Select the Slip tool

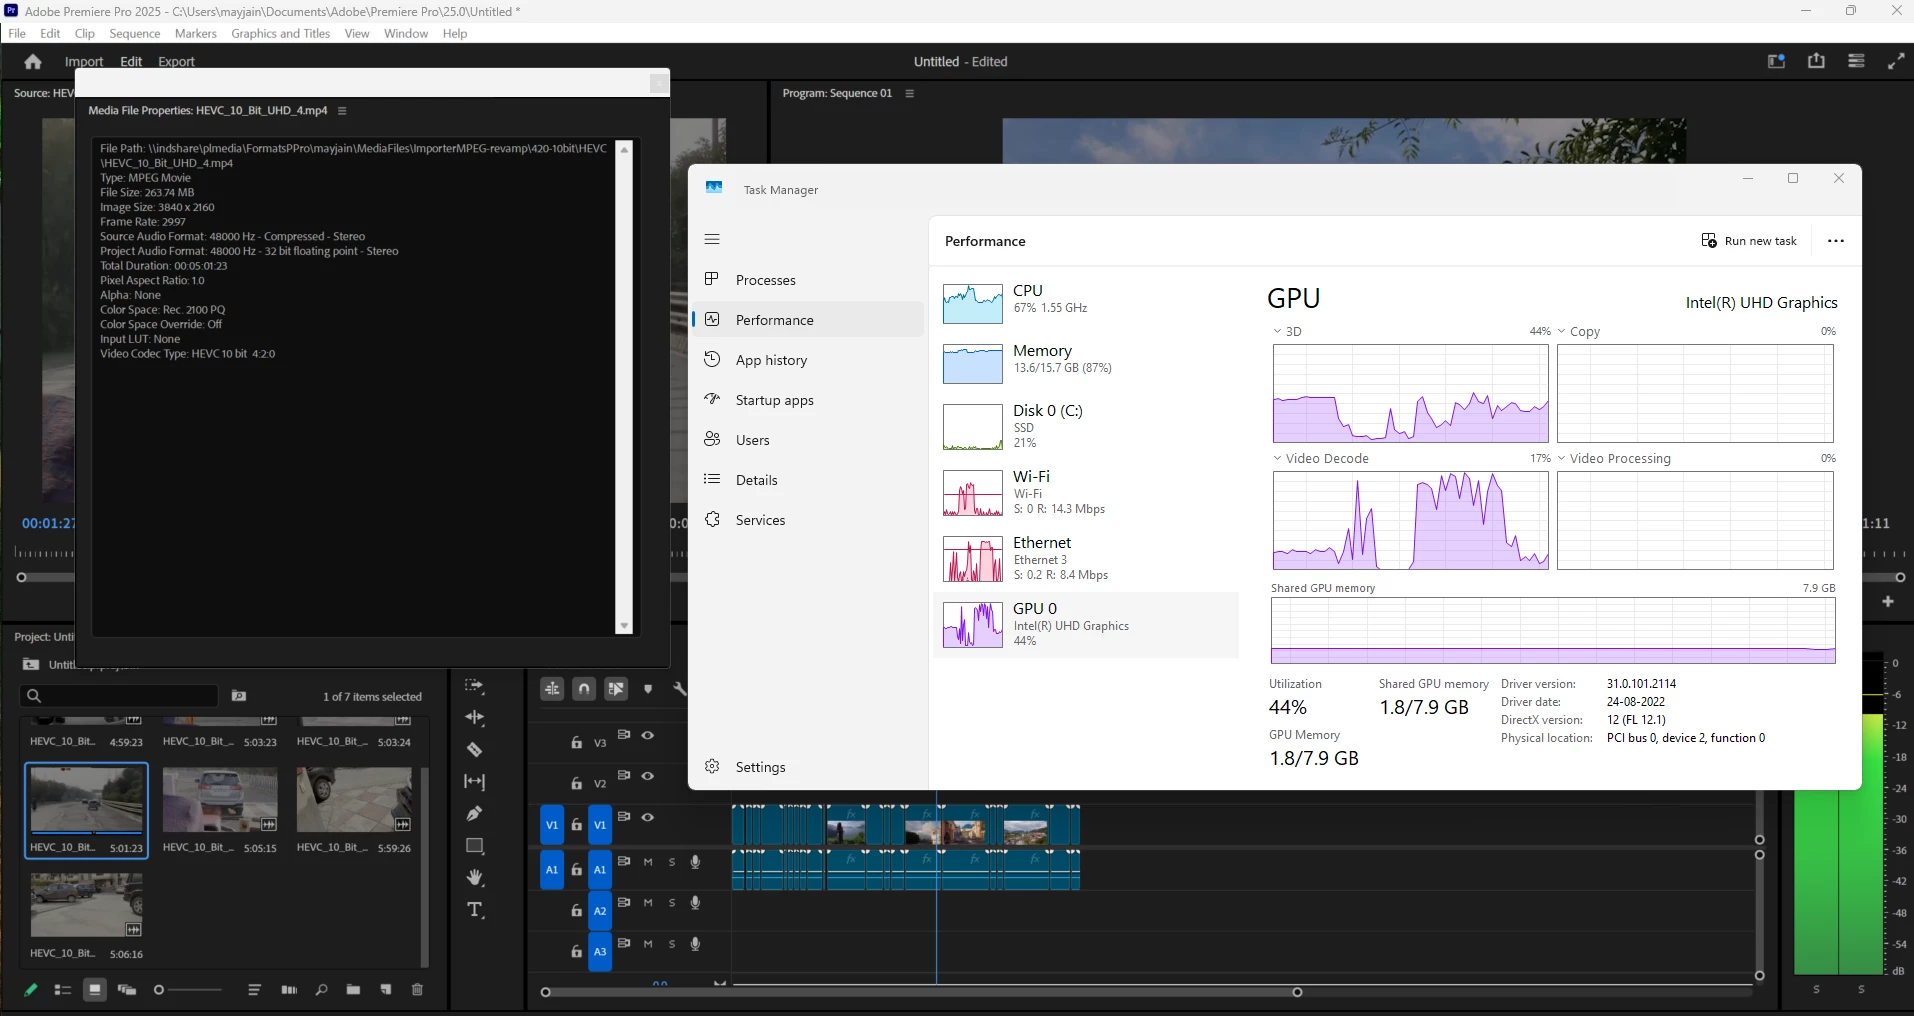click(475, 782)
